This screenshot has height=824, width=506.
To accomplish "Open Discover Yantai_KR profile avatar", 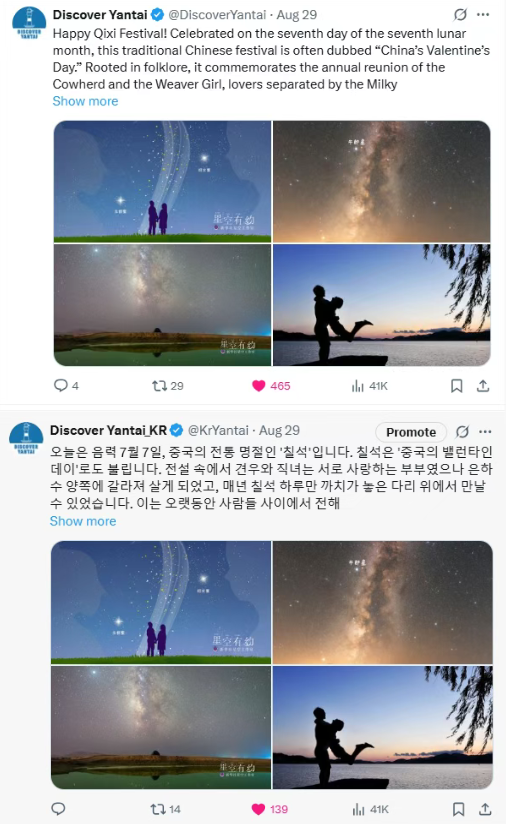I will 26,438.
